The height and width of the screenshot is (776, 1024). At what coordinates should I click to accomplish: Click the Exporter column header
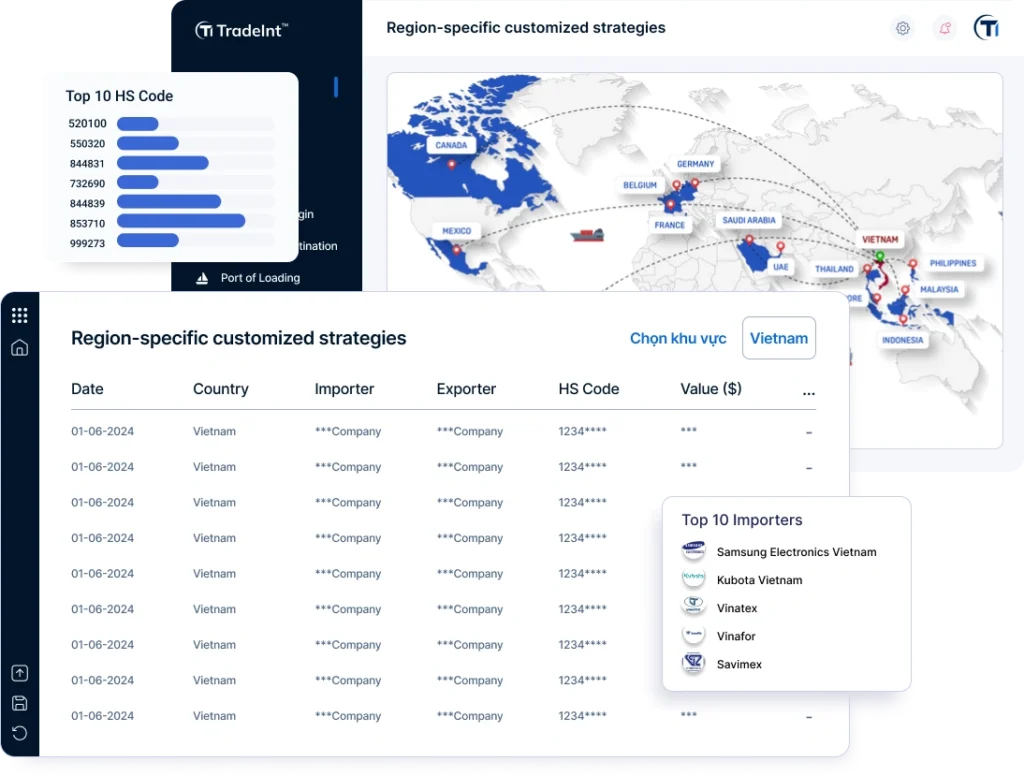(x=466, y=389)
